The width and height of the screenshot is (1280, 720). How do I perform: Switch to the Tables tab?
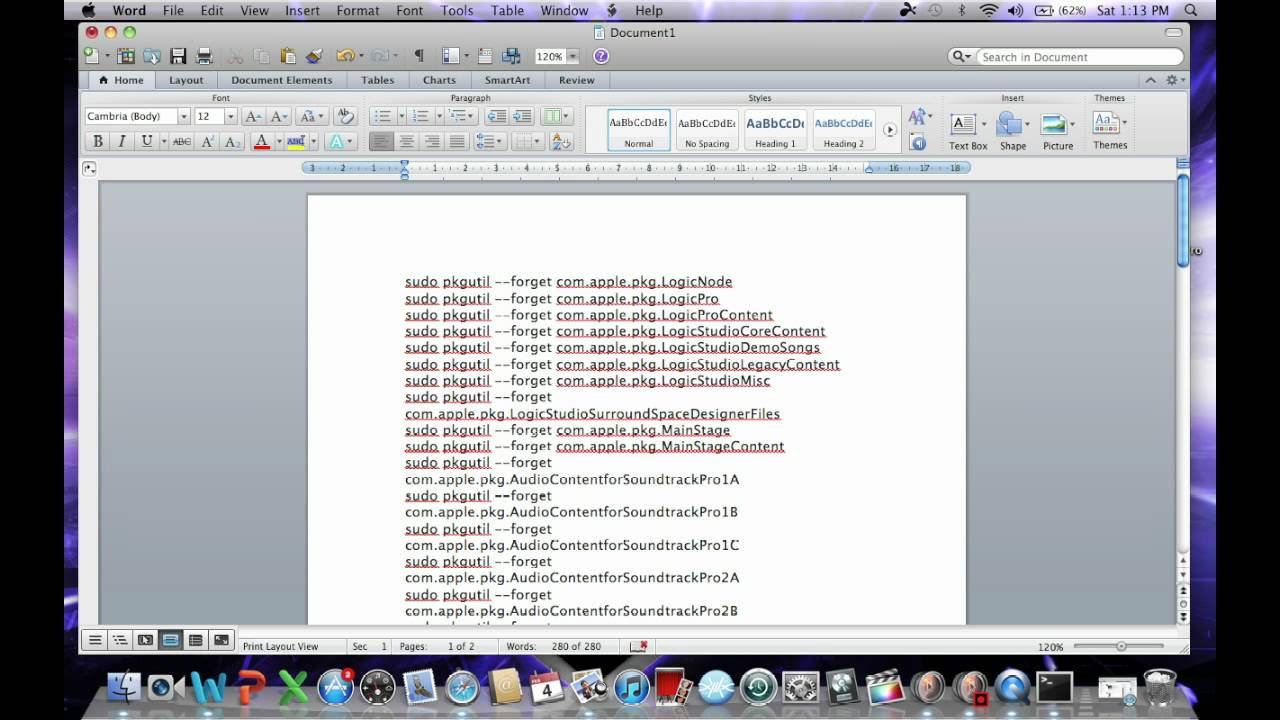377,80
